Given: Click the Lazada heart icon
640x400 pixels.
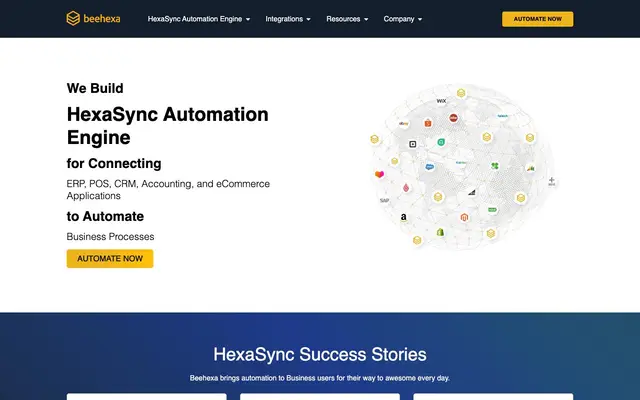Looking at the screenshot, I should [x=379, y=174].
